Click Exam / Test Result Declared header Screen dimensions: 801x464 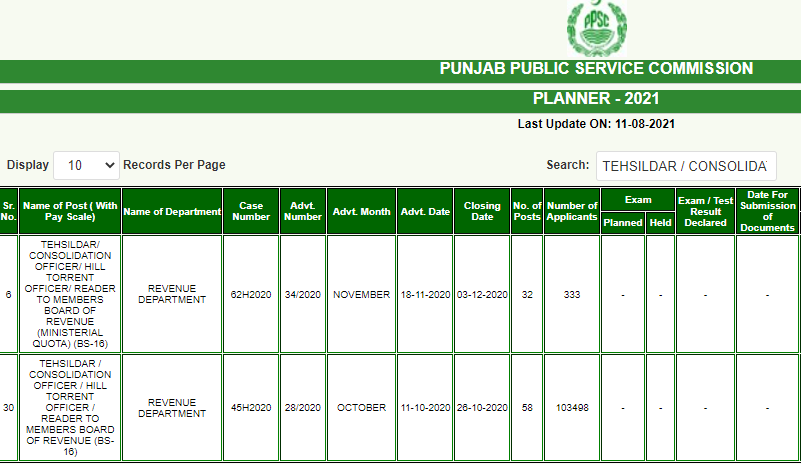click(705, 211)
